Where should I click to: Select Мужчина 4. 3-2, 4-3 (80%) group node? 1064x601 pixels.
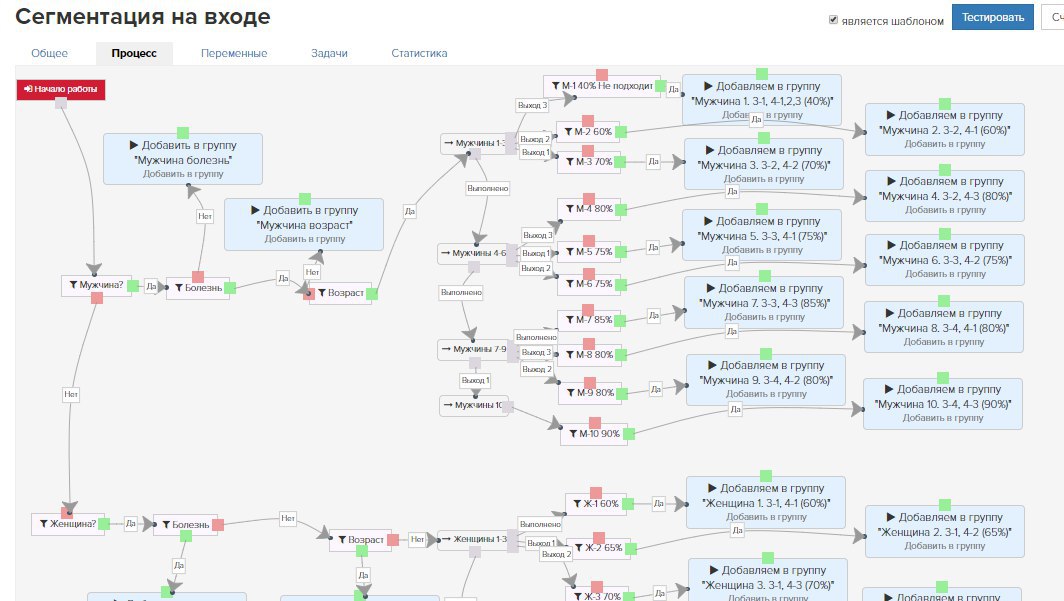point(945,195)
